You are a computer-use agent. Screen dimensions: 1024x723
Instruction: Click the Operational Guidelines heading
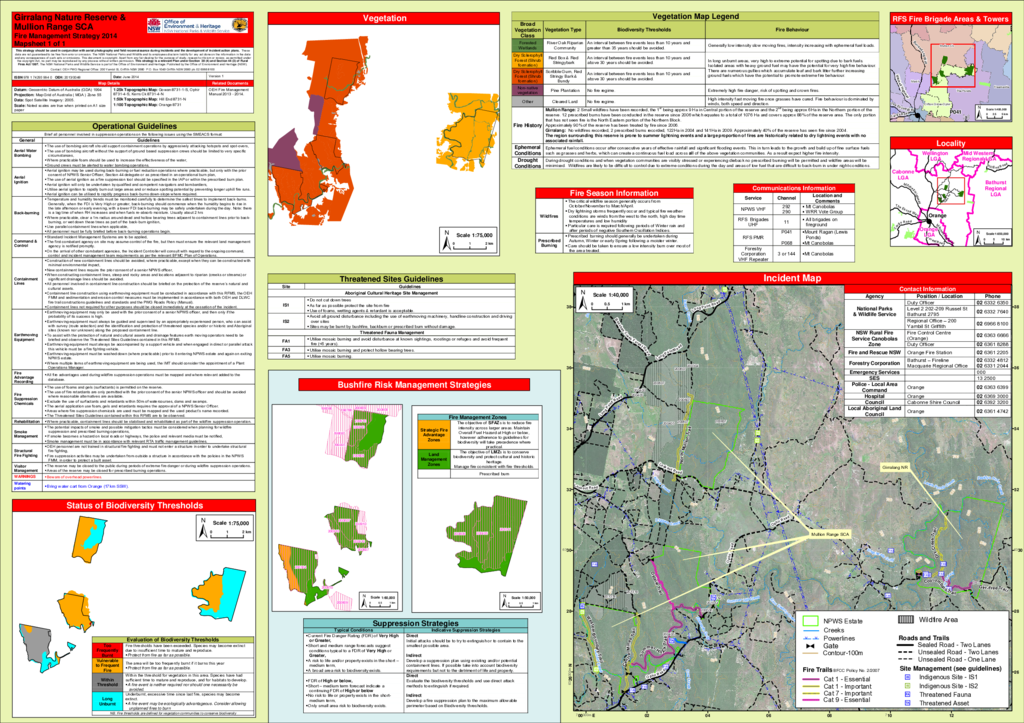click(135, 126)
